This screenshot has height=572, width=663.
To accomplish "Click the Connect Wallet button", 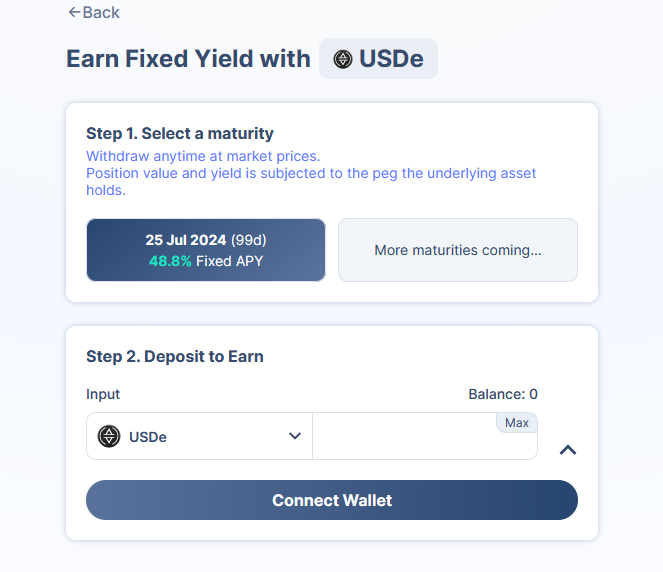I will 332,500.
